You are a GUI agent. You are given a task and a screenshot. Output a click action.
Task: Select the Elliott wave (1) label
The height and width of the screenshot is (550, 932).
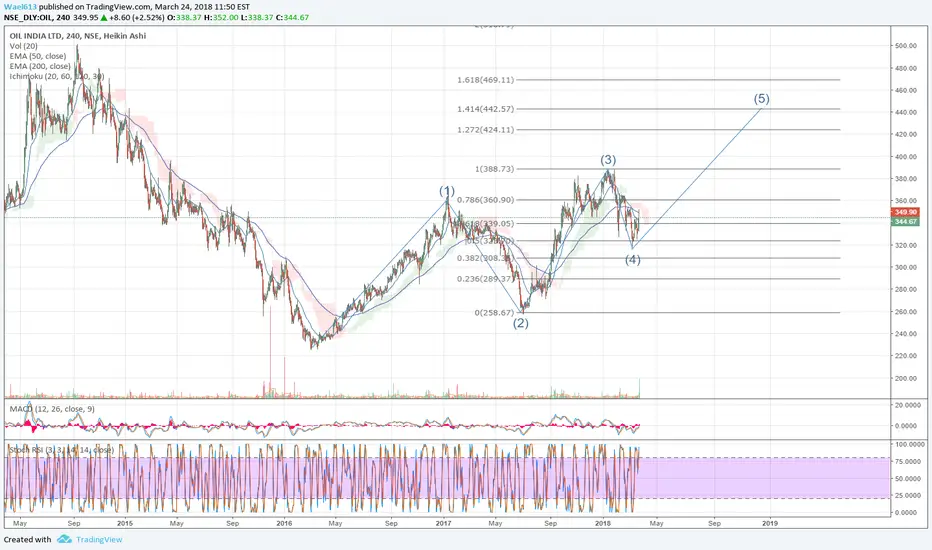click(x=447, y=191)
